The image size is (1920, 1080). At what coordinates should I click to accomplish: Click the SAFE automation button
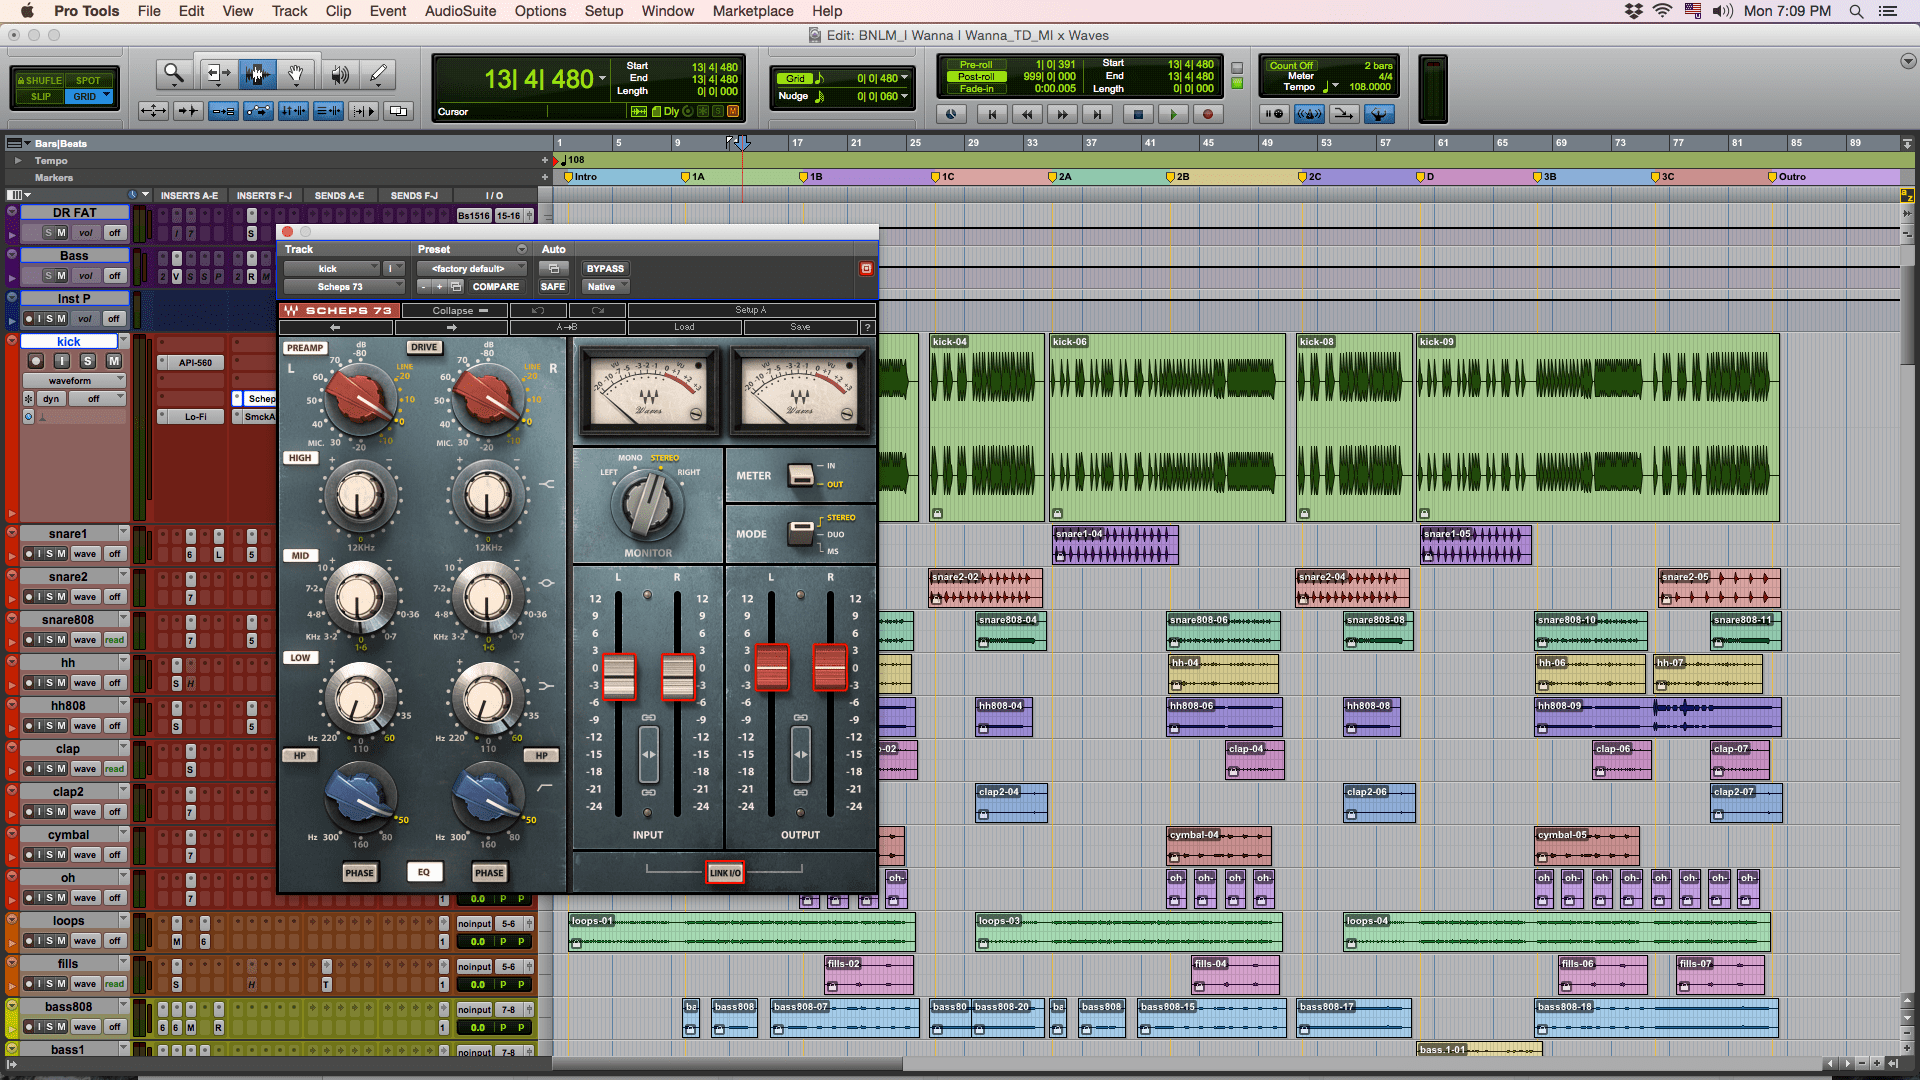click(553, 287)
